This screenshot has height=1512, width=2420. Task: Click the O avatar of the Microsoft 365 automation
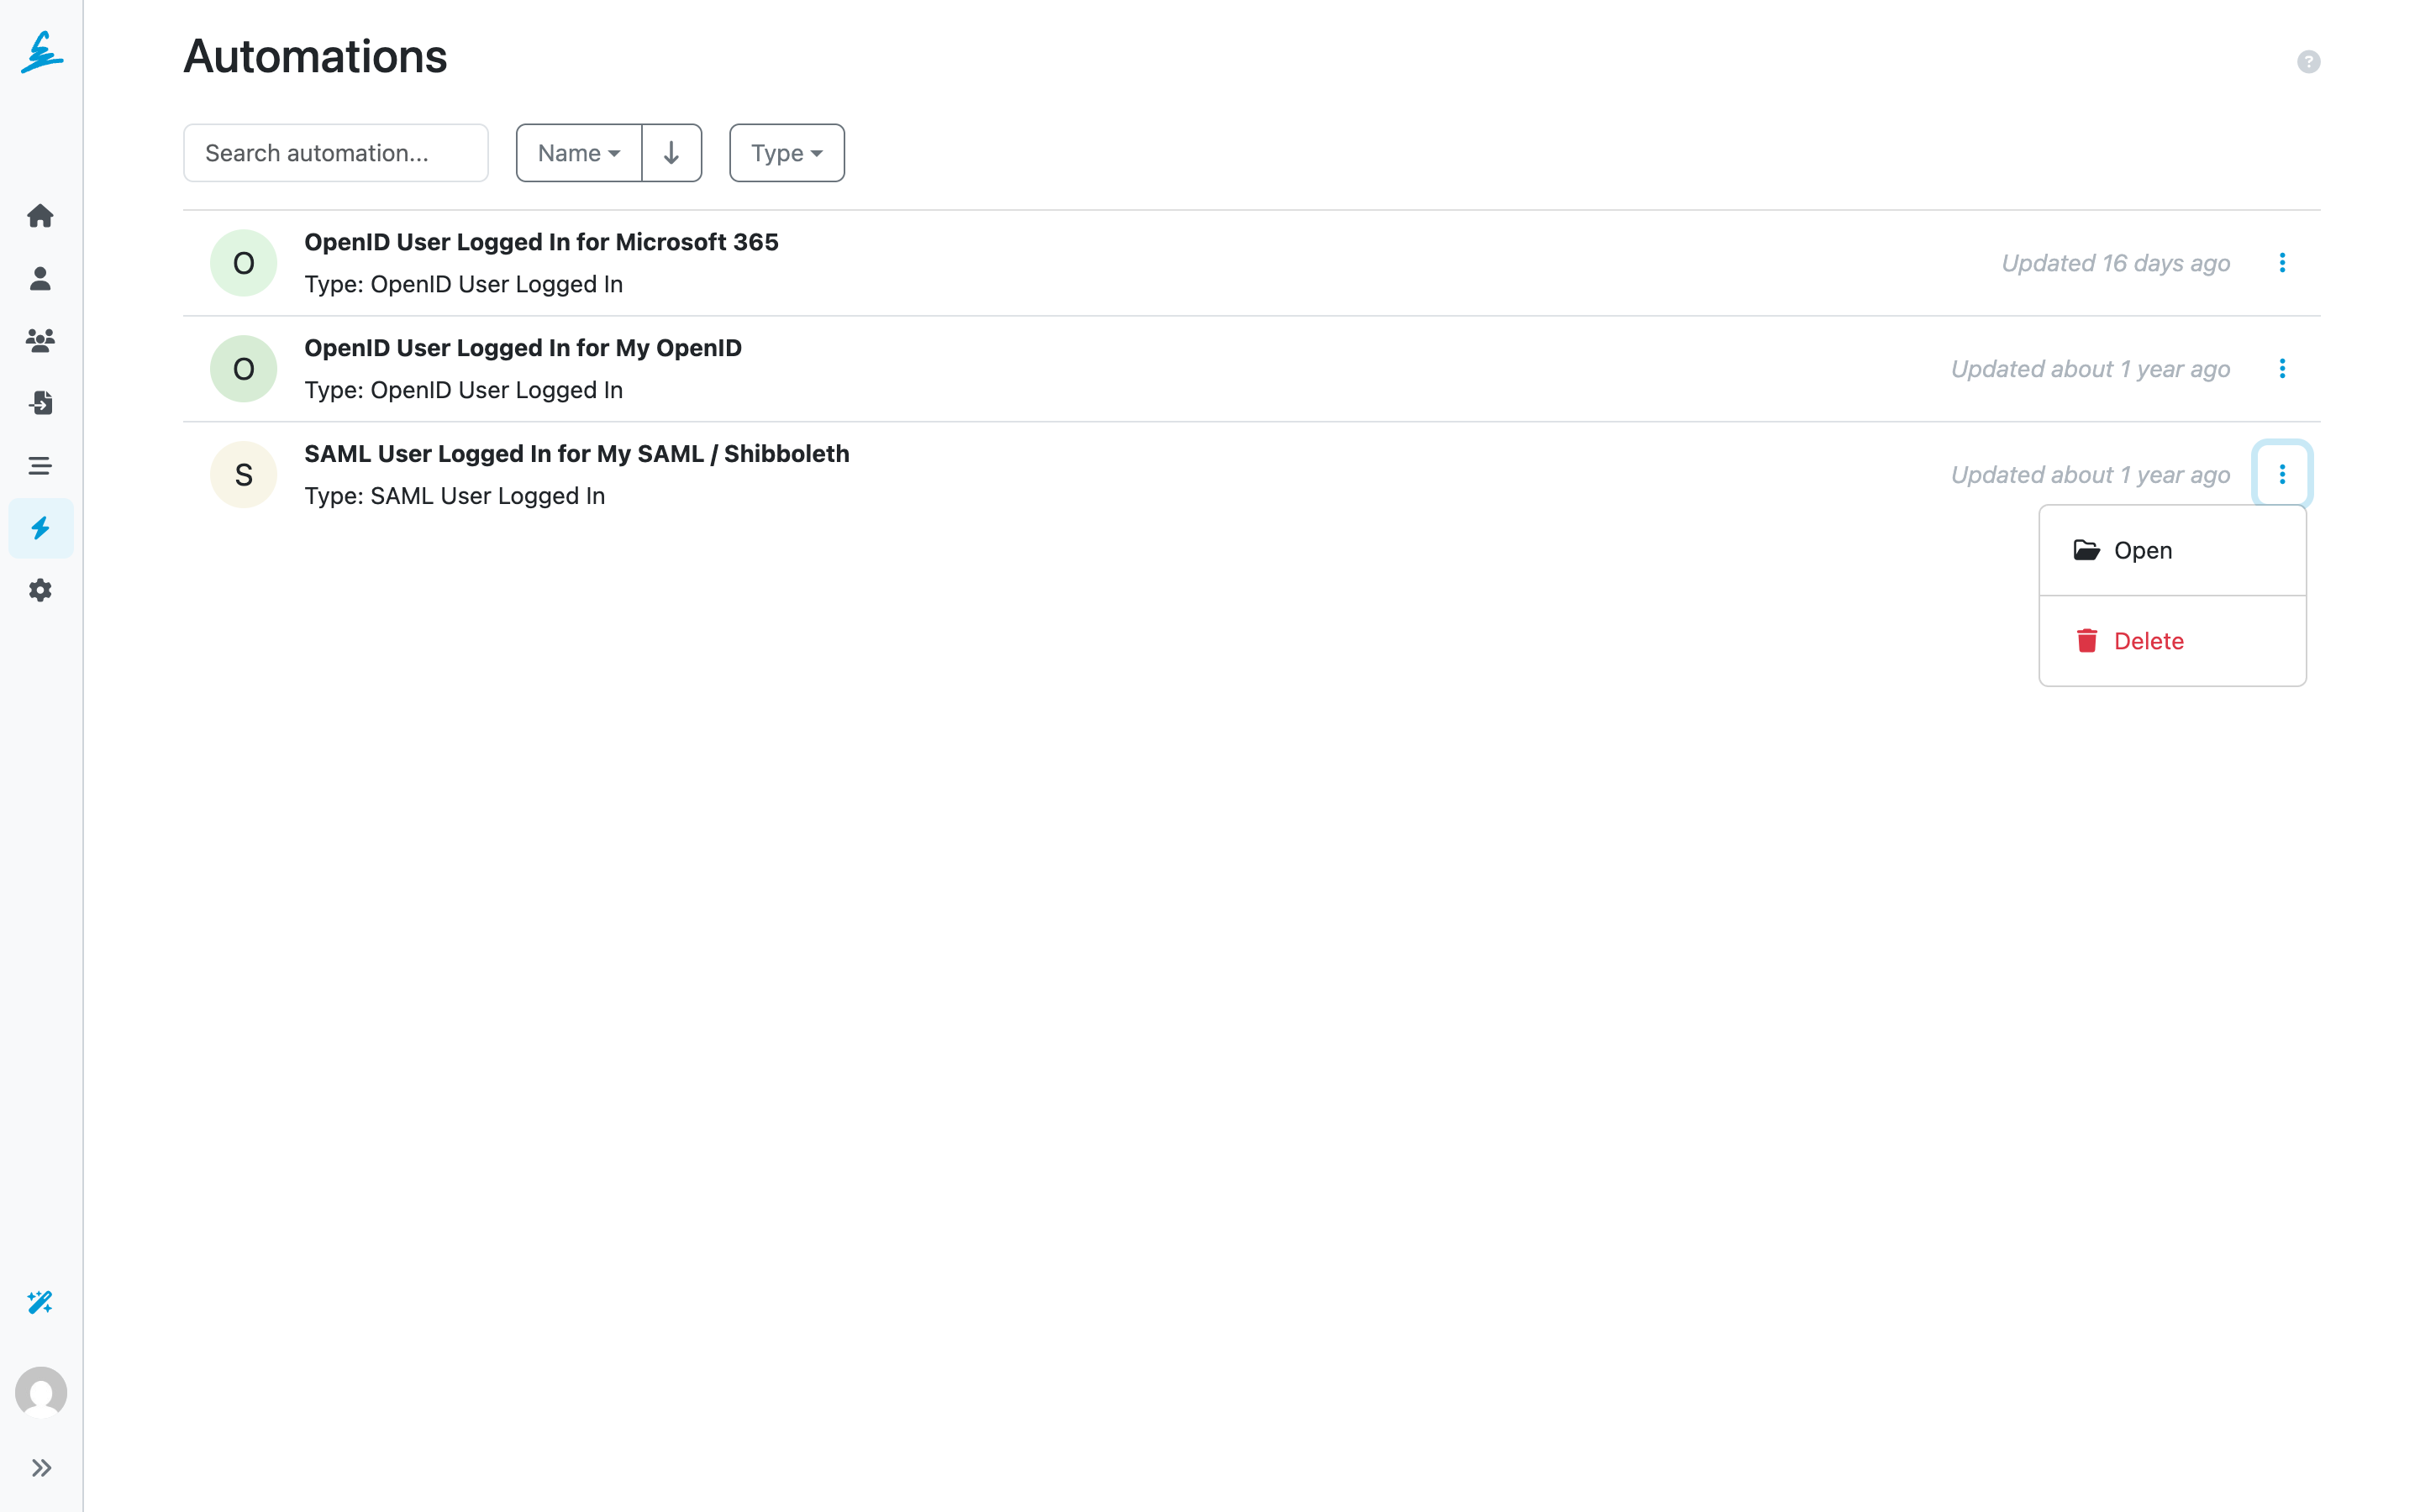[243, 263]
